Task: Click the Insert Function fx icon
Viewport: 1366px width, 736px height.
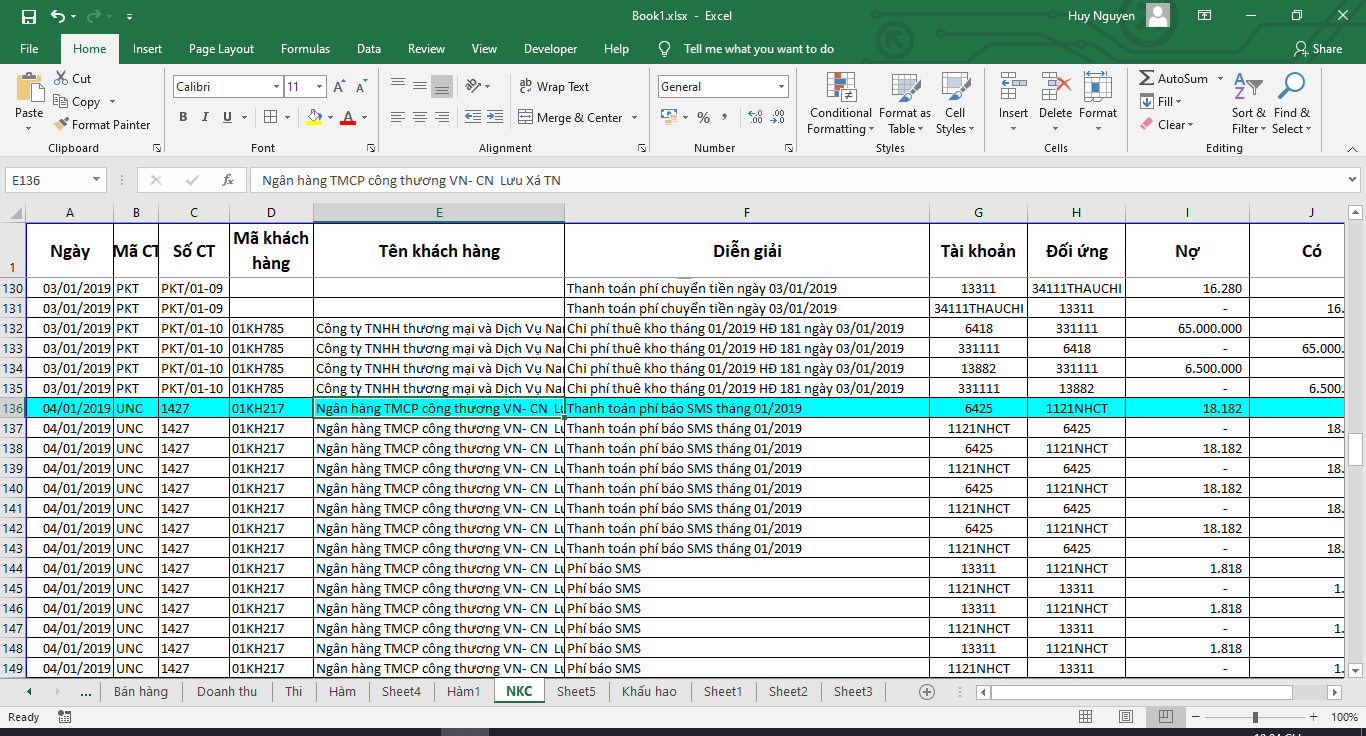Action: coord(228,180)
